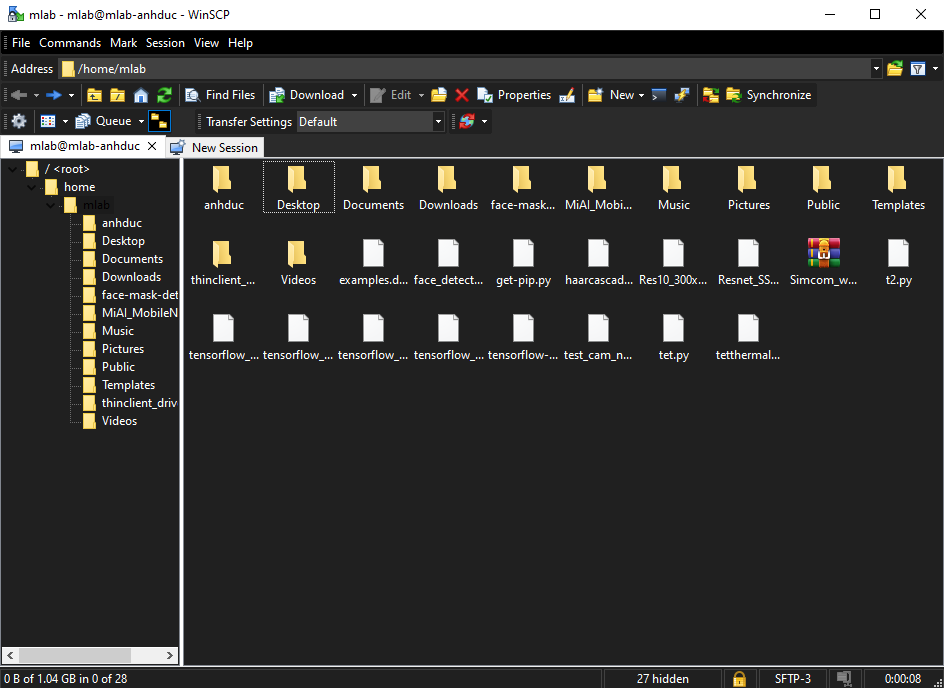Image resolution: width=944 pixels, height=688 pixels.
Task: Click the Properties button
Action: coord(514,95)
